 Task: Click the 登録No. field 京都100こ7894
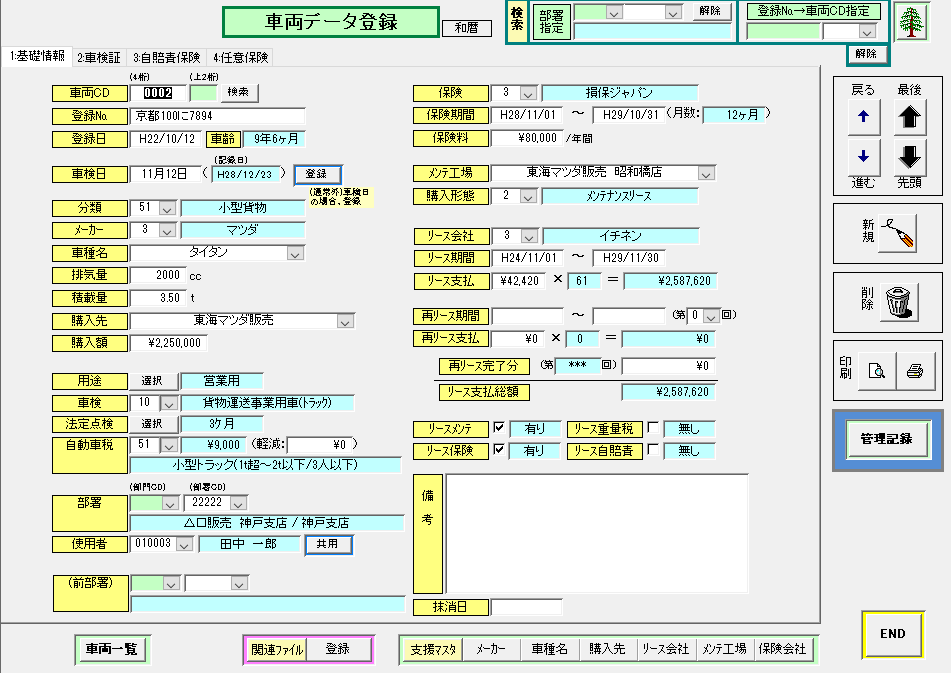point(217,116)
